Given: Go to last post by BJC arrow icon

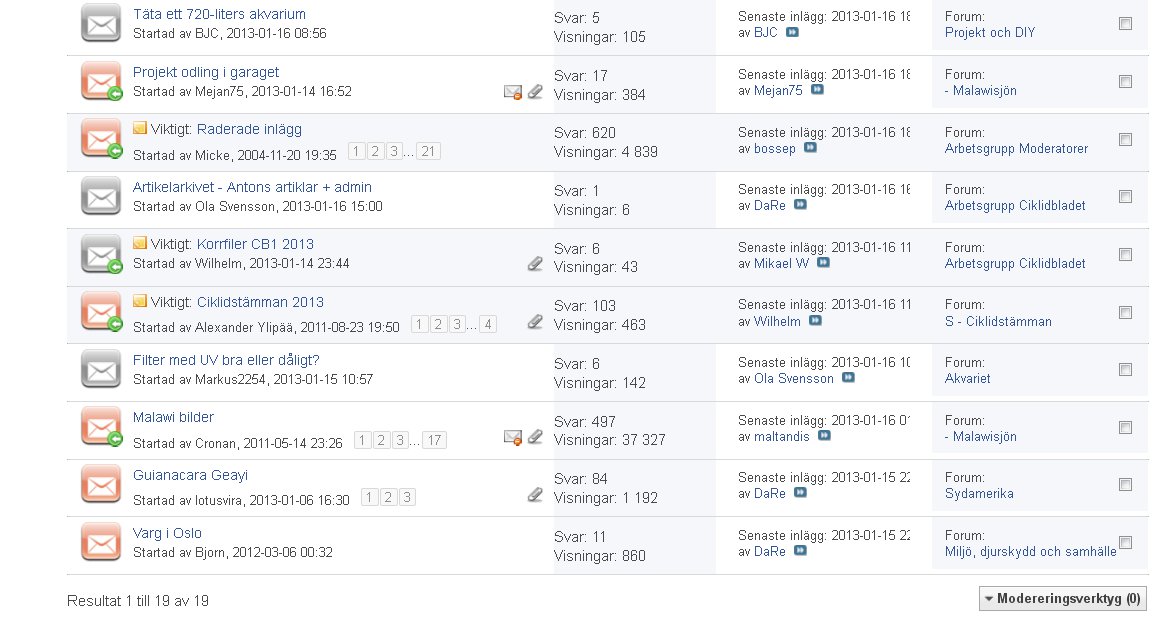Looking at the screenshot, I should tap(792, 33).
